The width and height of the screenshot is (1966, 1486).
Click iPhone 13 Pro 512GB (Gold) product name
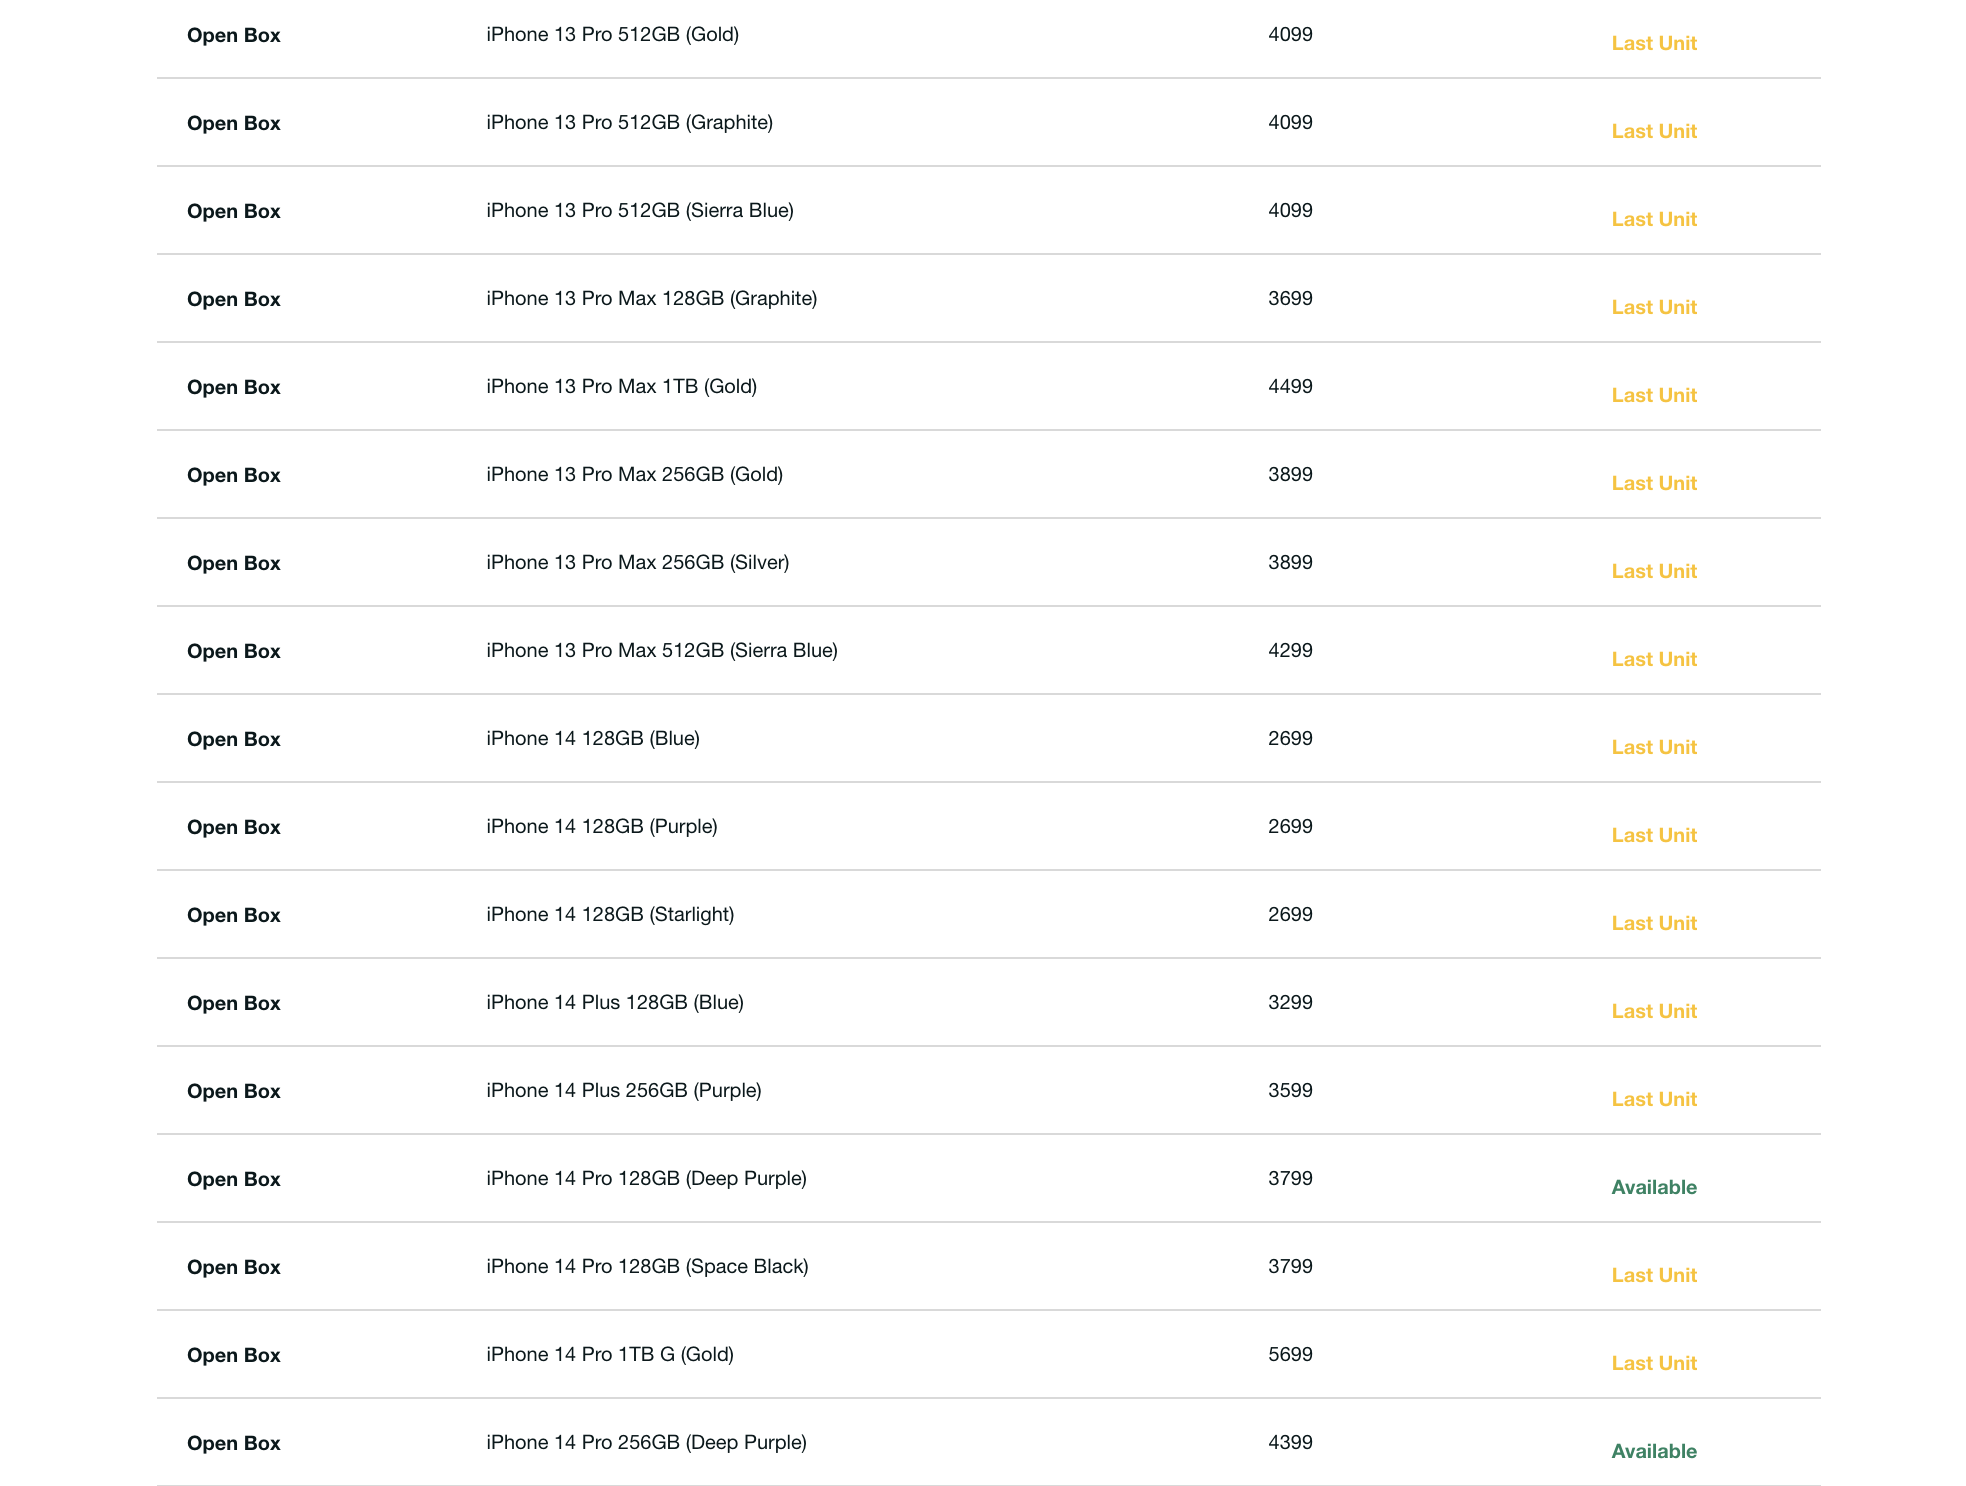click(x=612, y=35)
